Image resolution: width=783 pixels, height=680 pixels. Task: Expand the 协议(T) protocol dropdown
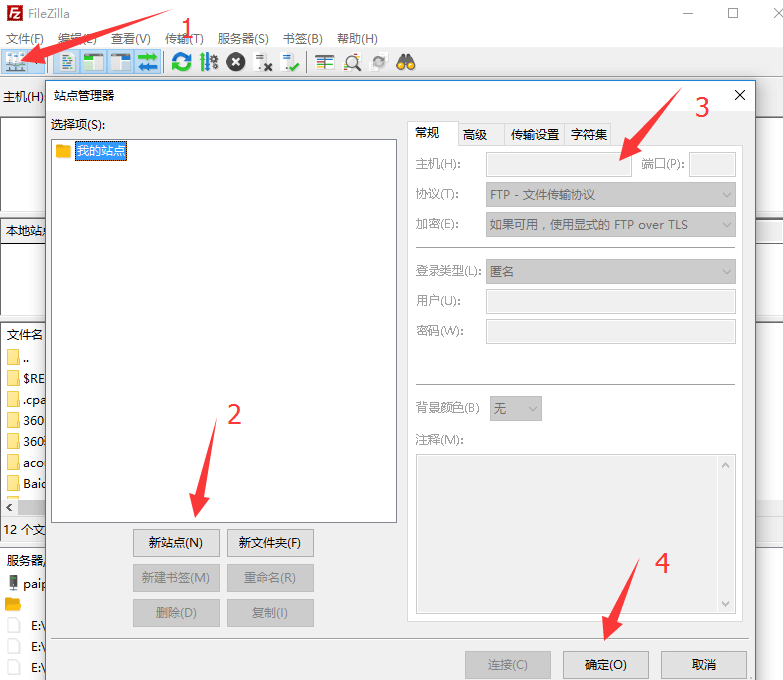point(610,195)
